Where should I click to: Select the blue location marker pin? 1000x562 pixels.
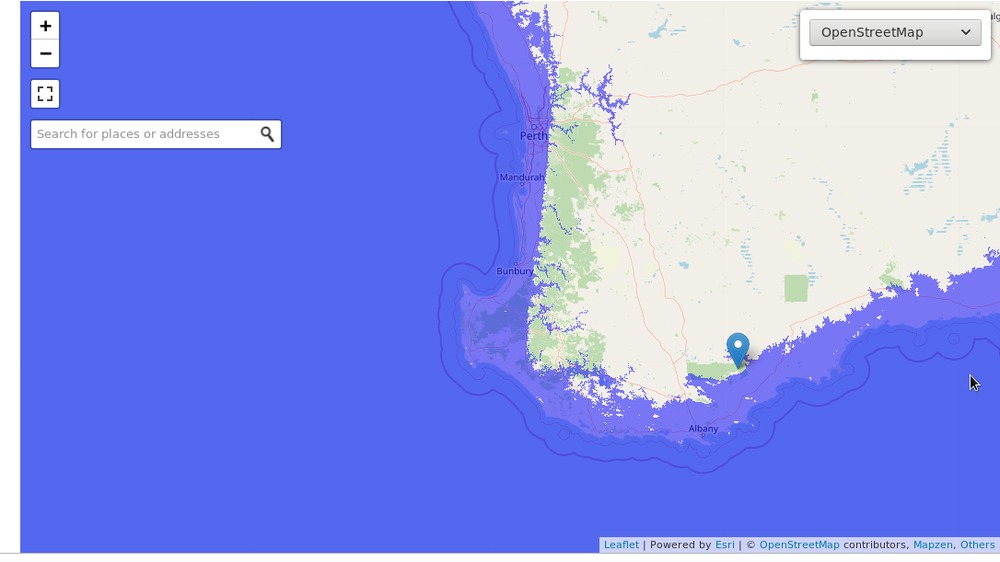738,350
